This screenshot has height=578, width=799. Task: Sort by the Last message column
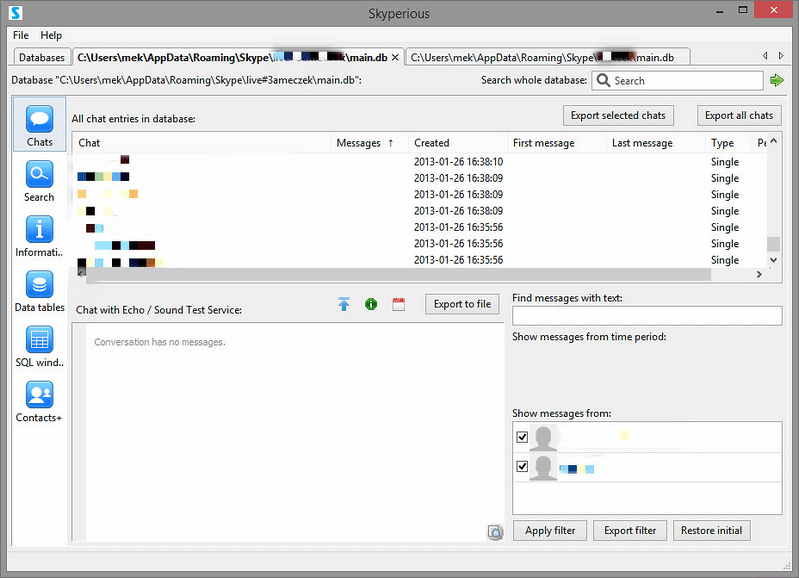pos(655,143)
